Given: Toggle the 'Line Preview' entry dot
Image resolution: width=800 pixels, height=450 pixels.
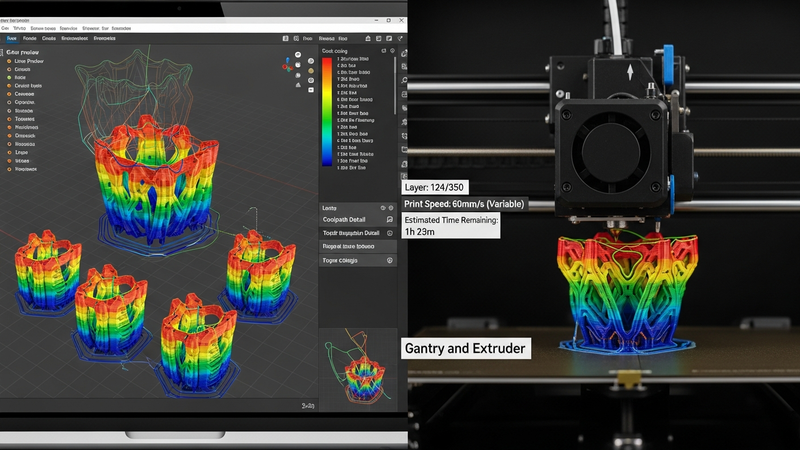Looking at the screenshot, I should point(9,61).
